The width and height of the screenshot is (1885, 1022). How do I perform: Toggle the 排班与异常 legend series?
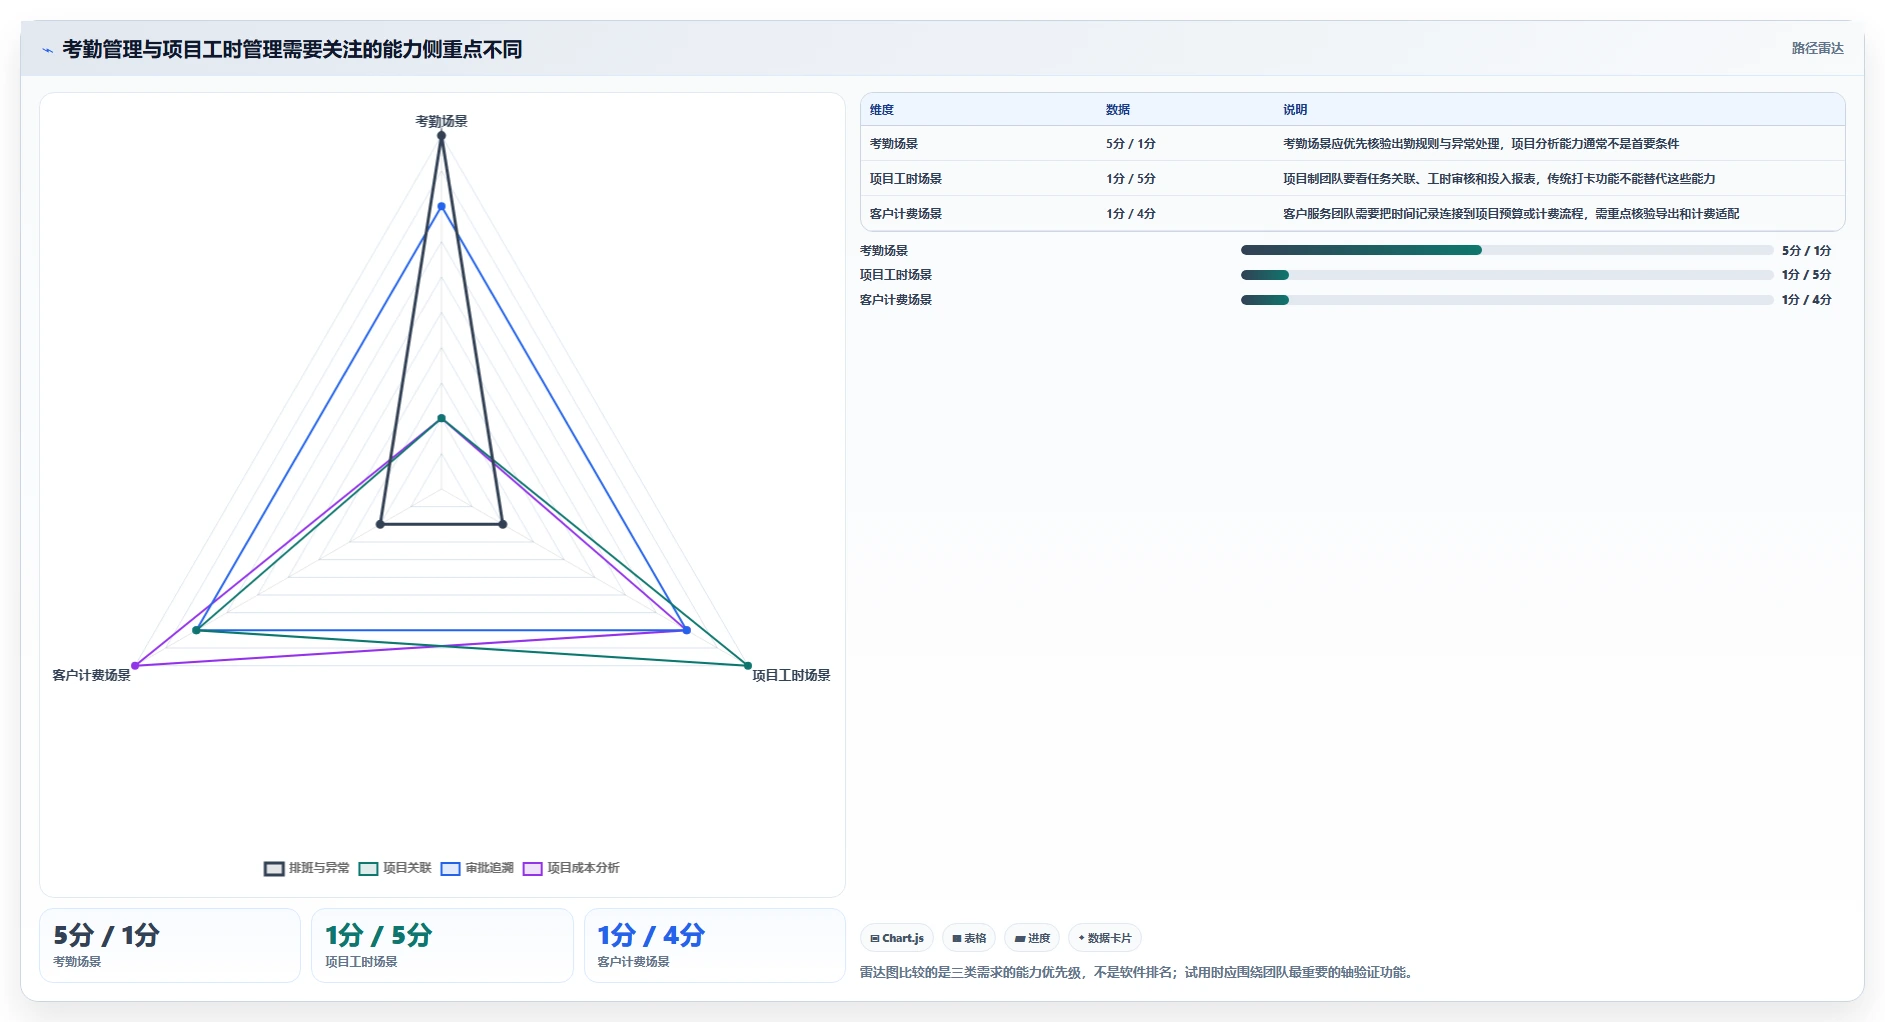pyautogui.click(x=307, y=868)
